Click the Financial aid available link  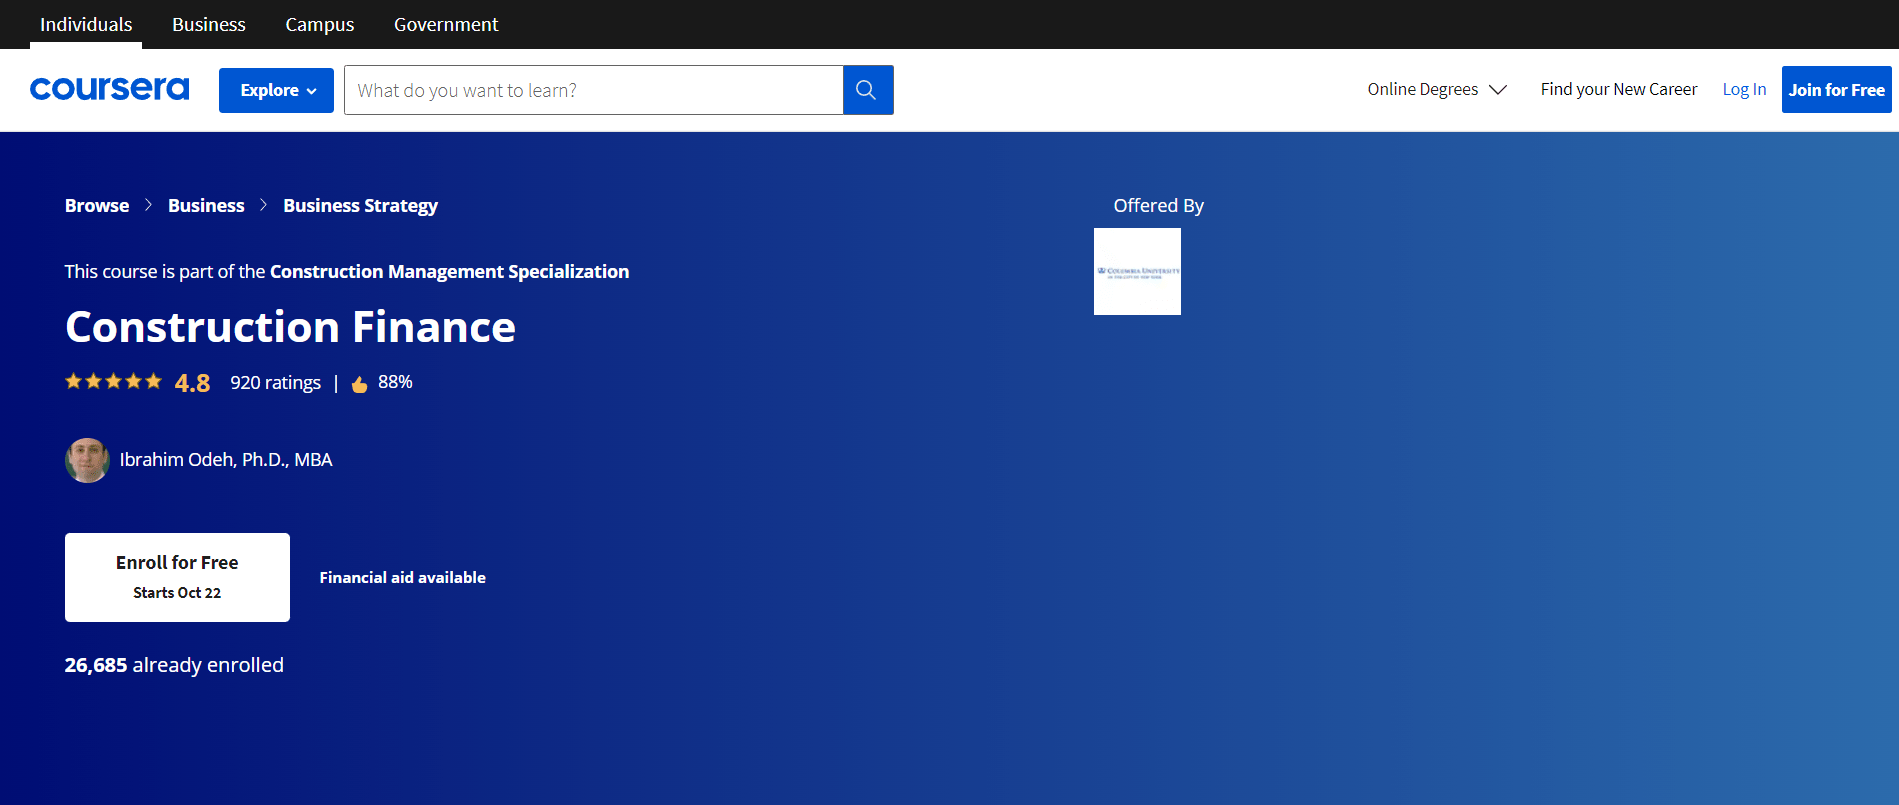(x=402, y=577)
